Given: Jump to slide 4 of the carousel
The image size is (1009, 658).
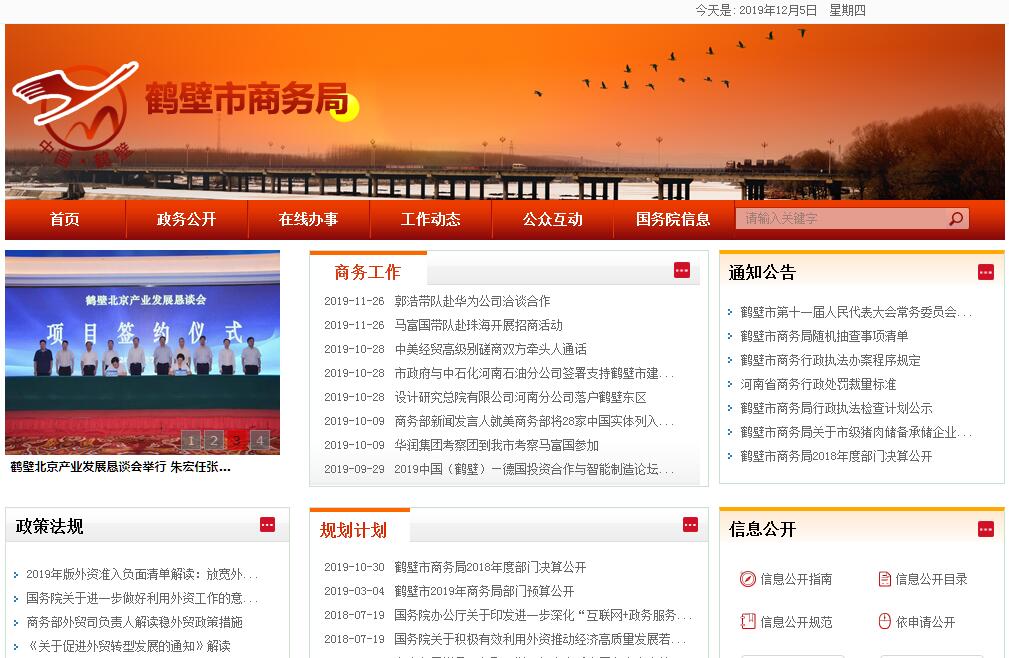Looking at the screenshot, I should (259, 440).
